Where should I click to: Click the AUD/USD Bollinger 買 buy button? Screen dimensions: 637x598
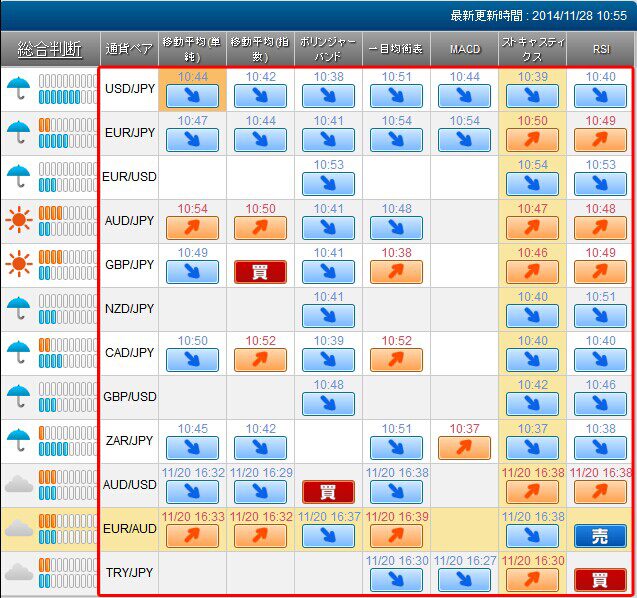pyautogui.click(x=328, y=492)
